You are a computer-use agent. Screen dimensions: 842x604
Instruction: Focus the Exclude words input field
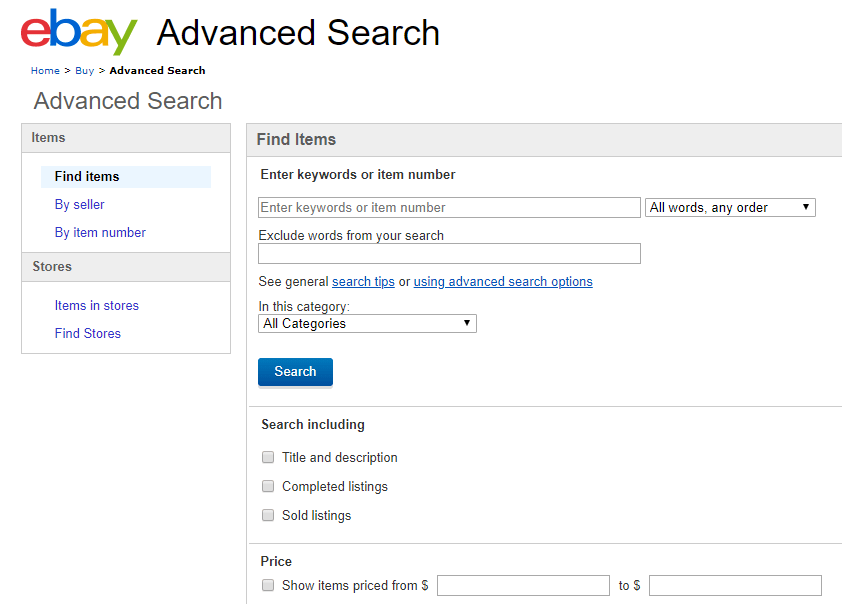[449, 253]
